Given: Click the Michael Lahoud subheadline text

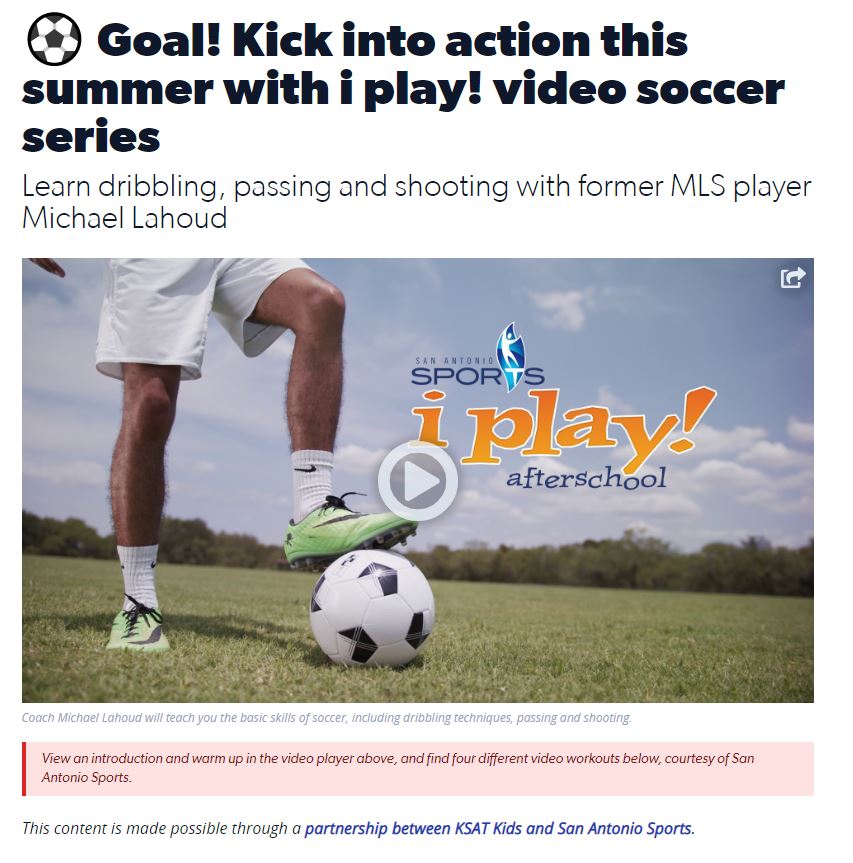Looking at the screenshot, I should tap(417, 201).
